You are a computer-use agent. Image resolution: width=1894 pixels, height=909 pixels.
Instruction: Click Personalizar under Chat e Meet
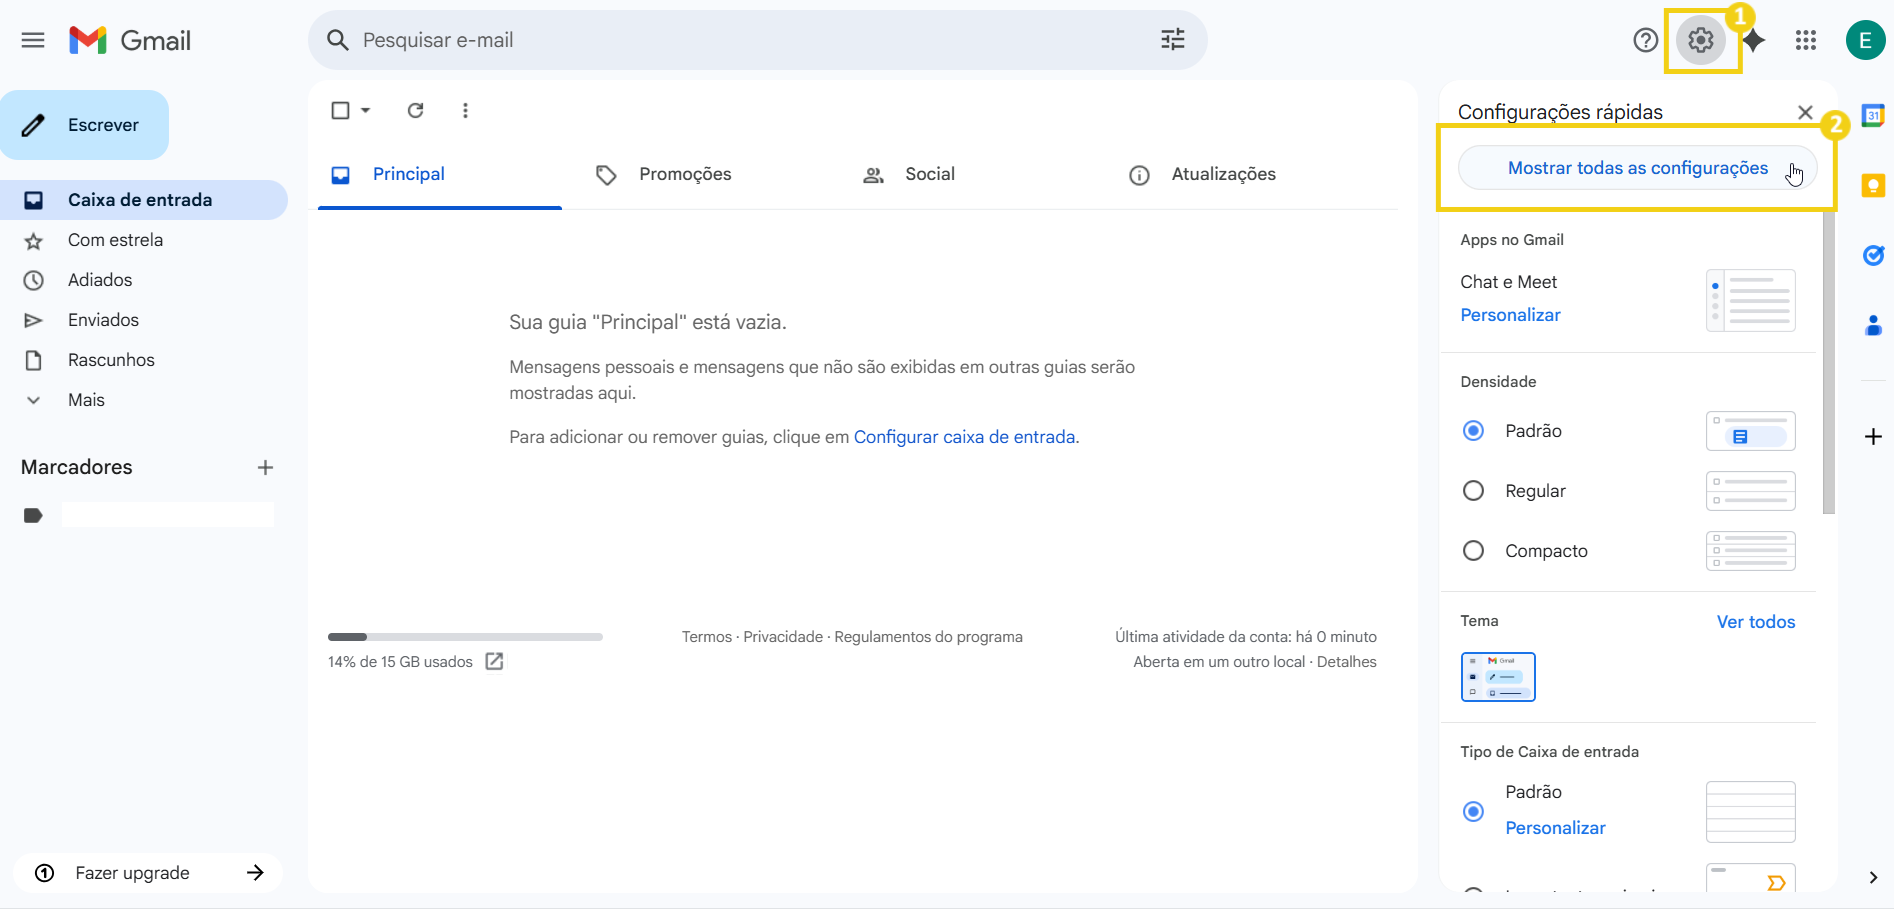pyautogui.click(x=1510, y=315)
